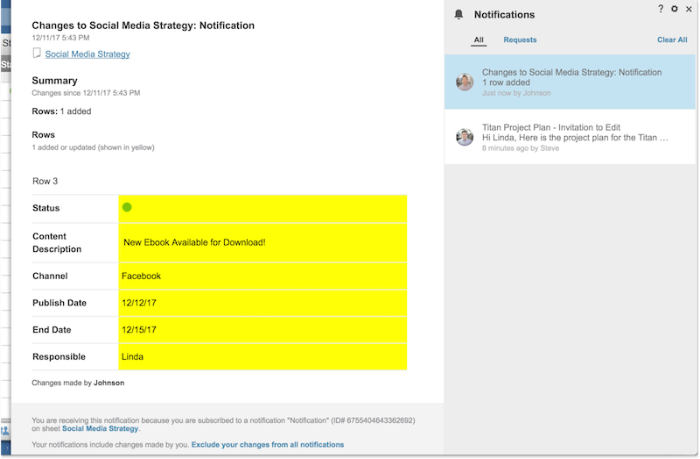
Task: Switch to the All notifications tab
Action: pos(479,40)
